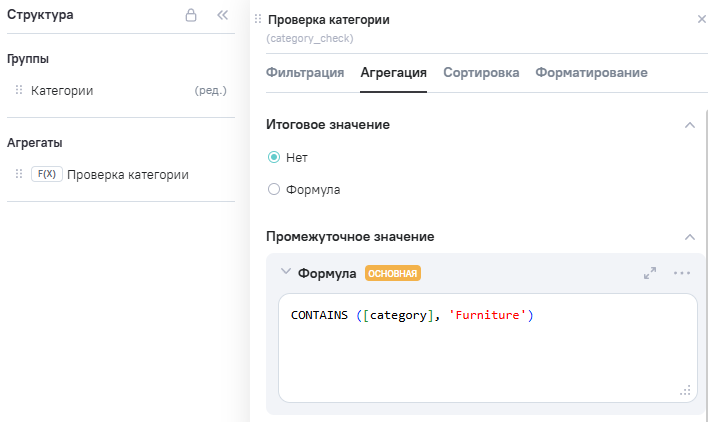Open the Форматирование tab
The height and width of the screenshot is (422, 708).
coord(591,73)
